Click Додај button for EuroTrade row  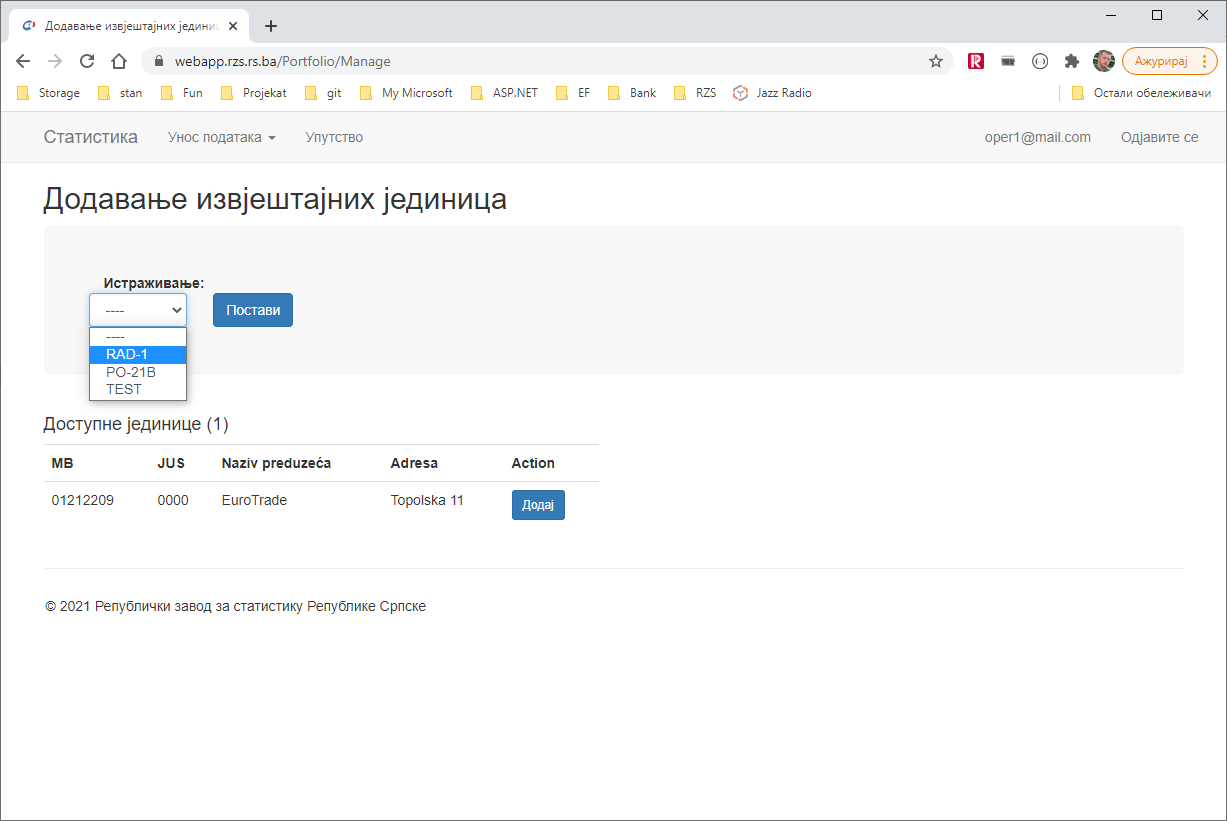[x=538, y=505]
